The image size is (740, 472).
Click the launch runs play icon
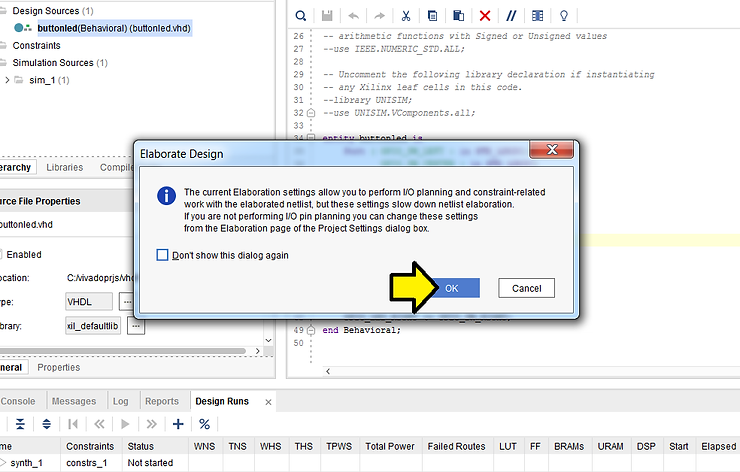click(125, 424)
